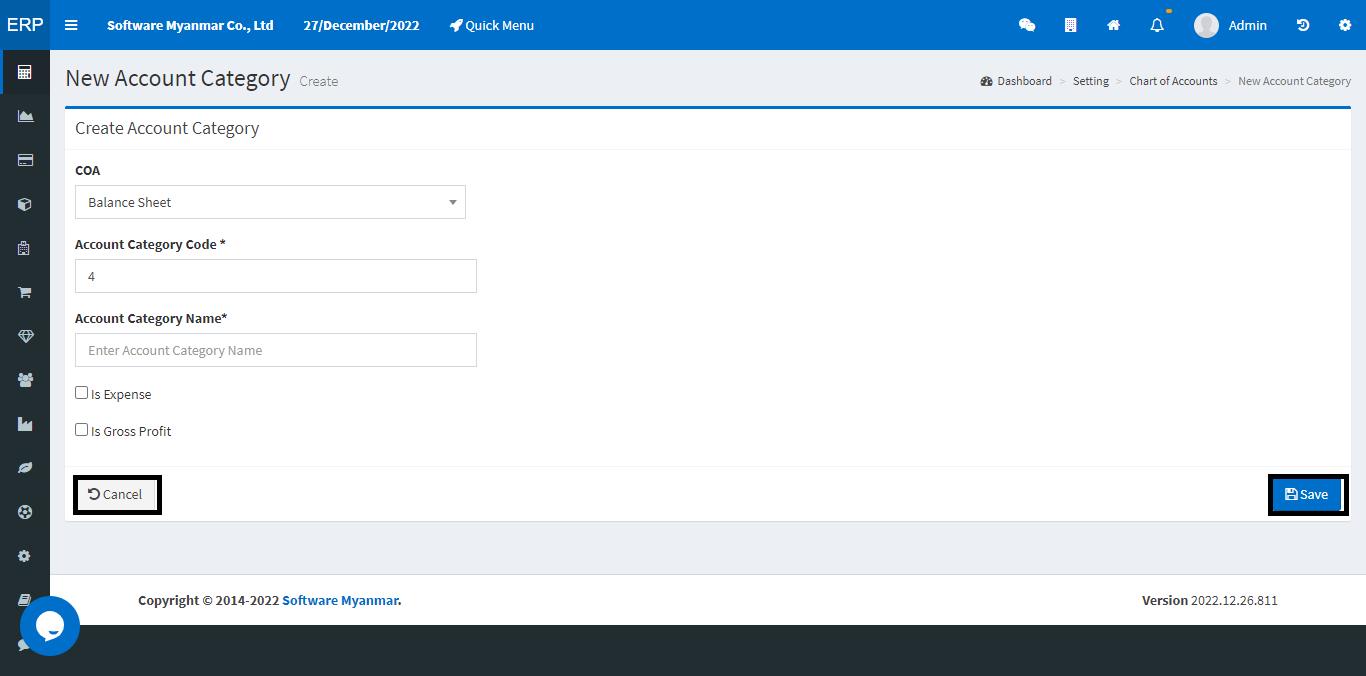
Task: Open soccer ball icon module in sidebar
Action: [25, 512]
